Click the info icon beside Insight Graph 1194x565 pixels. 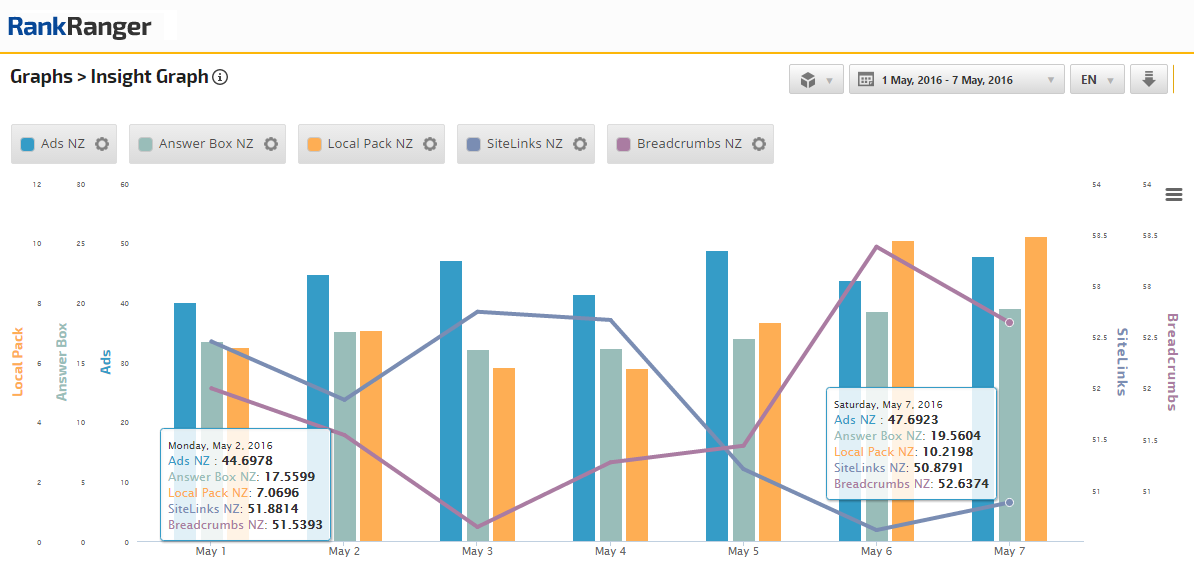point(221,77)
